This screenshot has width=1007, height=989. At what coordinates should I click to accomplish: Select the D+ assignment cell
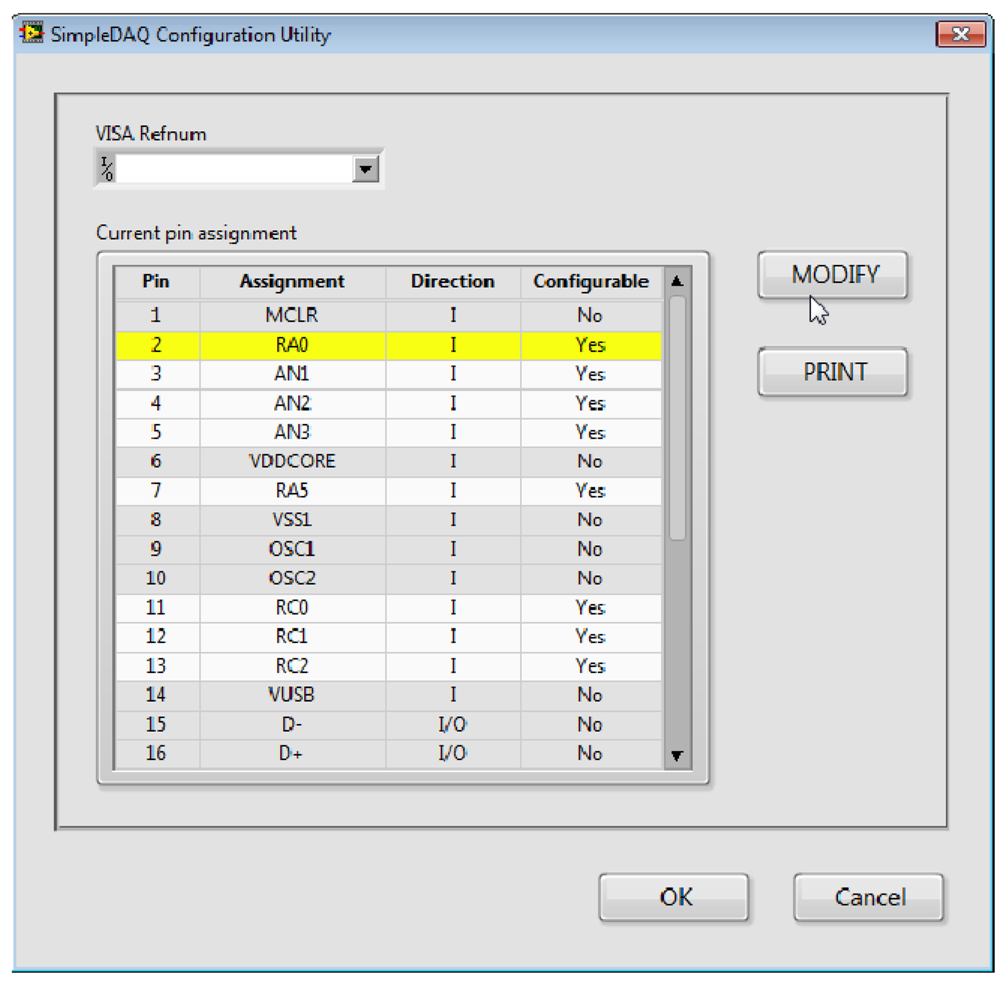(x=293, y=753)
